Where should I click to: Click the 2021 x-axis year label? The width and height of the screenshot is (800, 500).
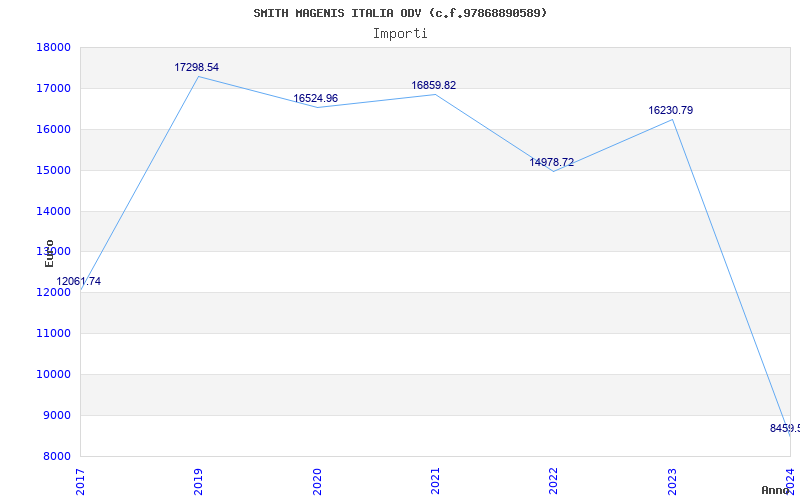coord(435,481)
